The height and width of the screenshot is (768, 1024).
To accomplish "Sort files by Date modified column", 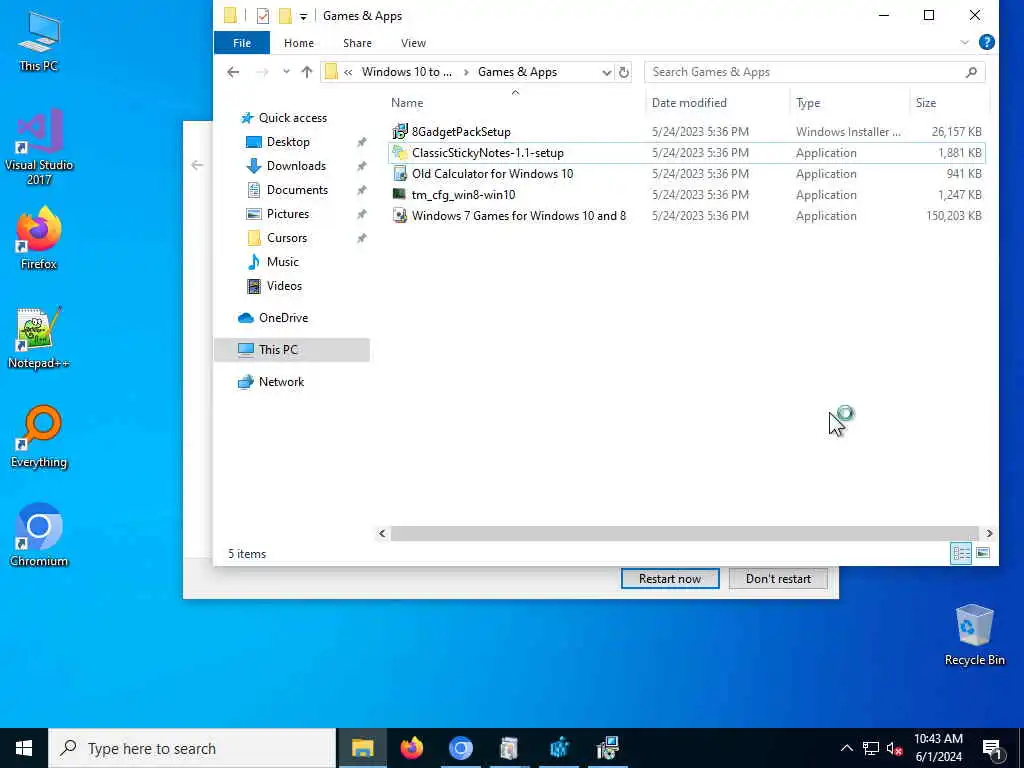I will tap(717, 103).
